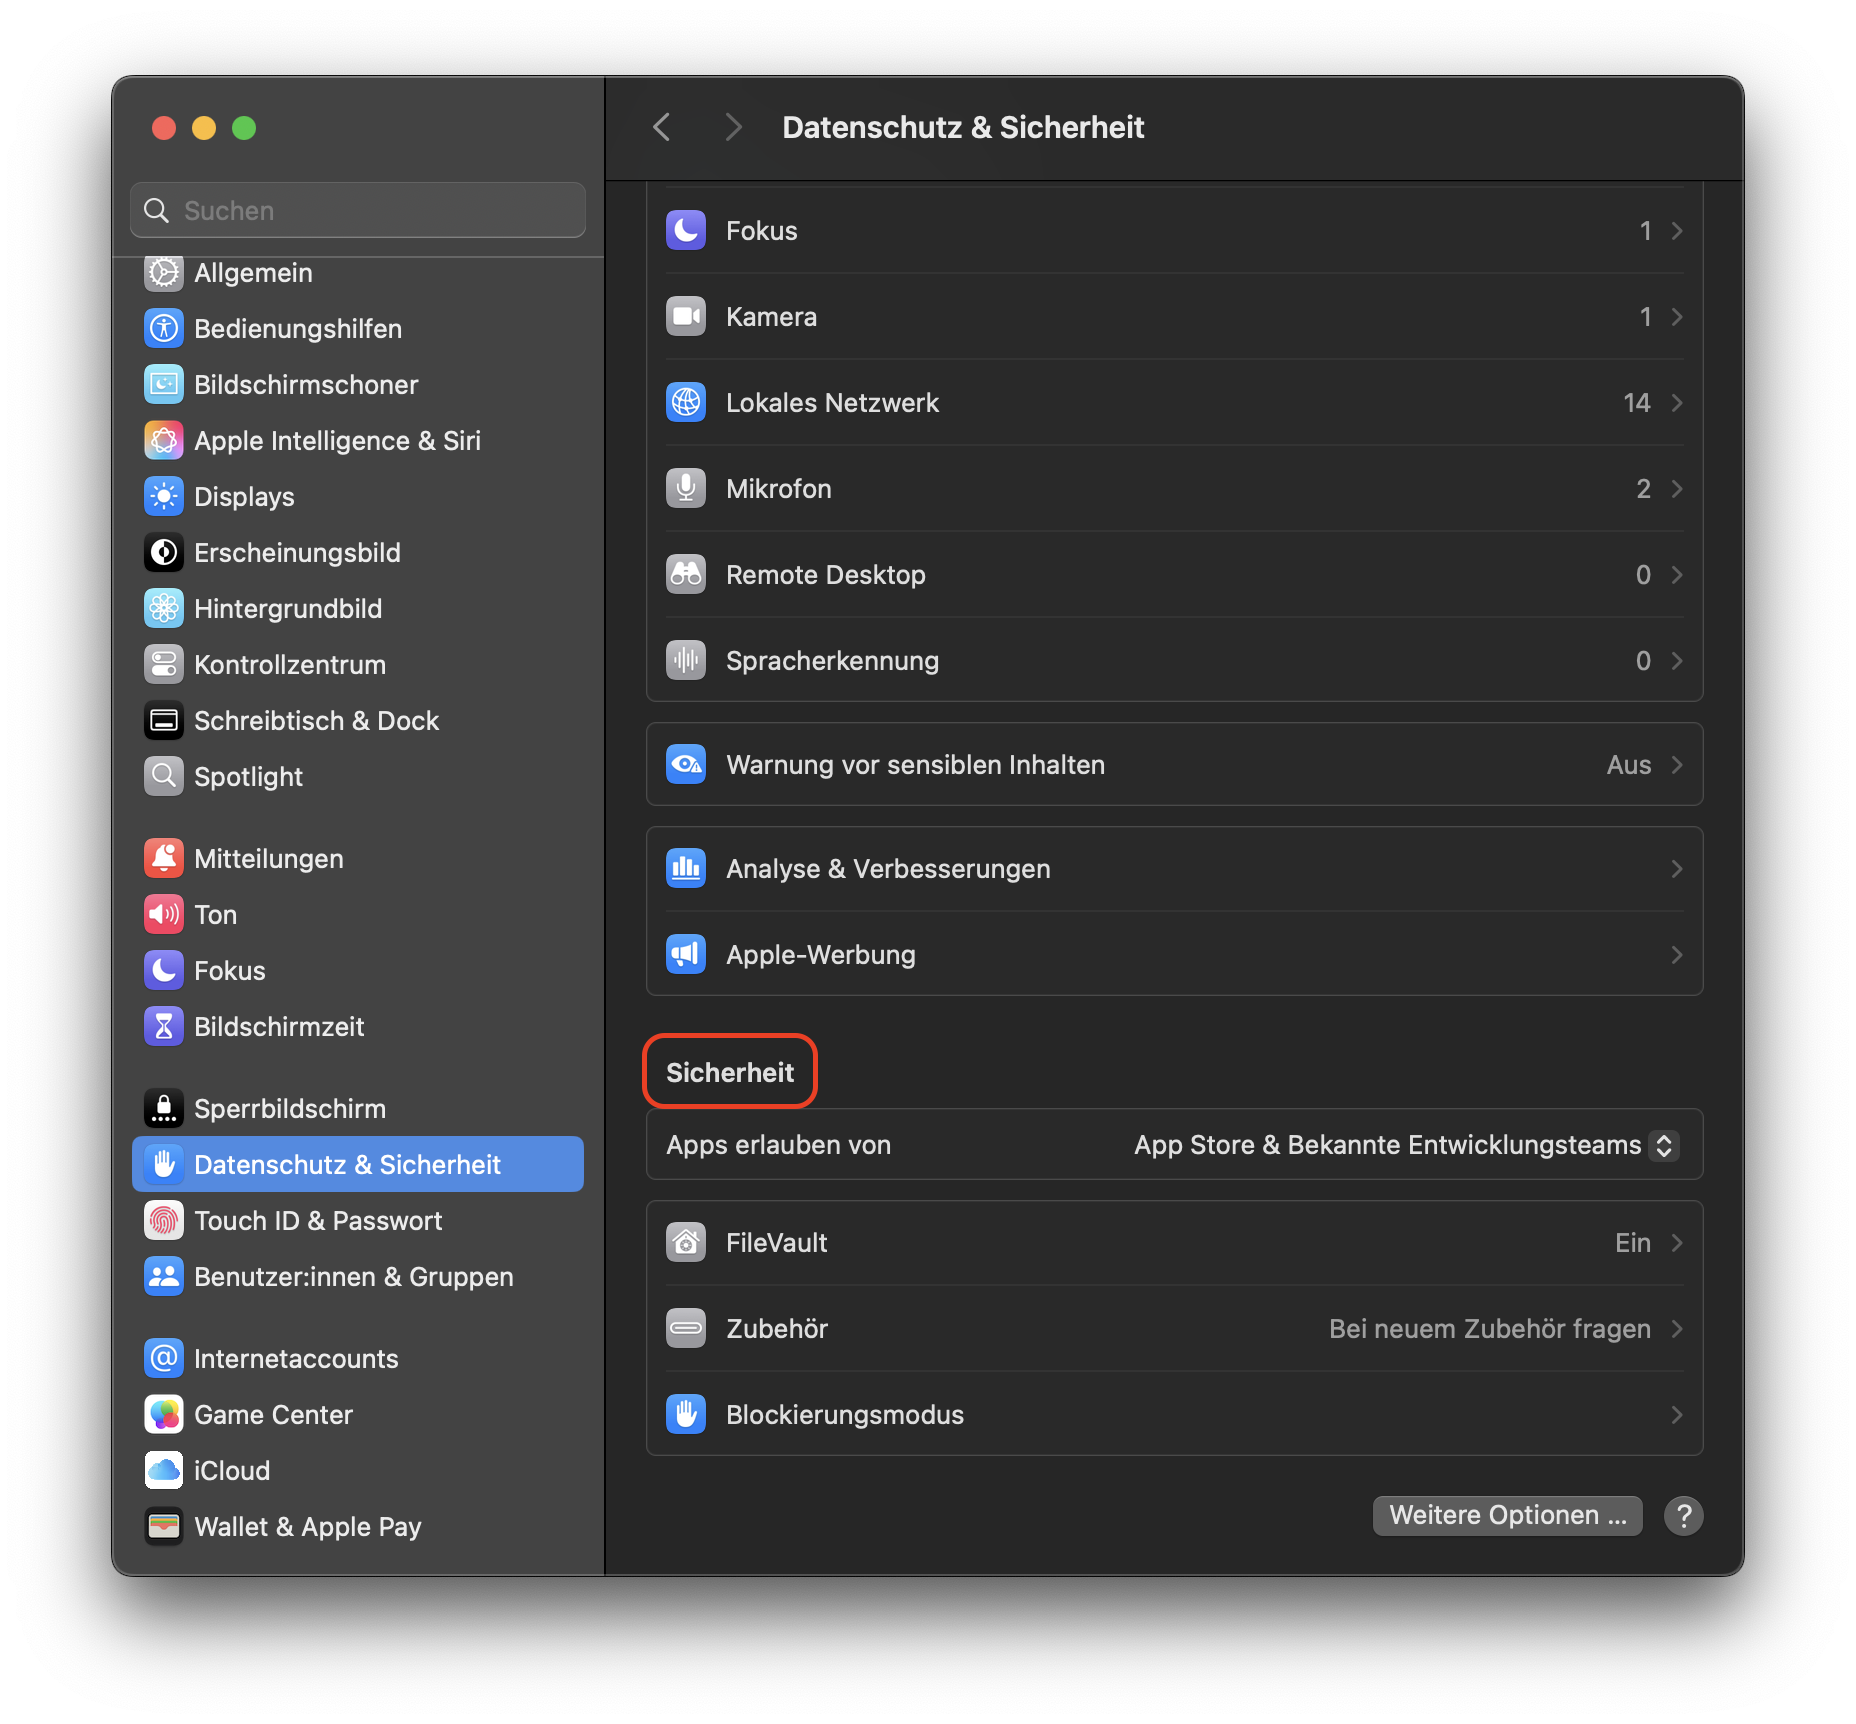Click the Weitere Optionen button
The width and height of the screenshot is (1856, 1724).
pos(1506,1515)
